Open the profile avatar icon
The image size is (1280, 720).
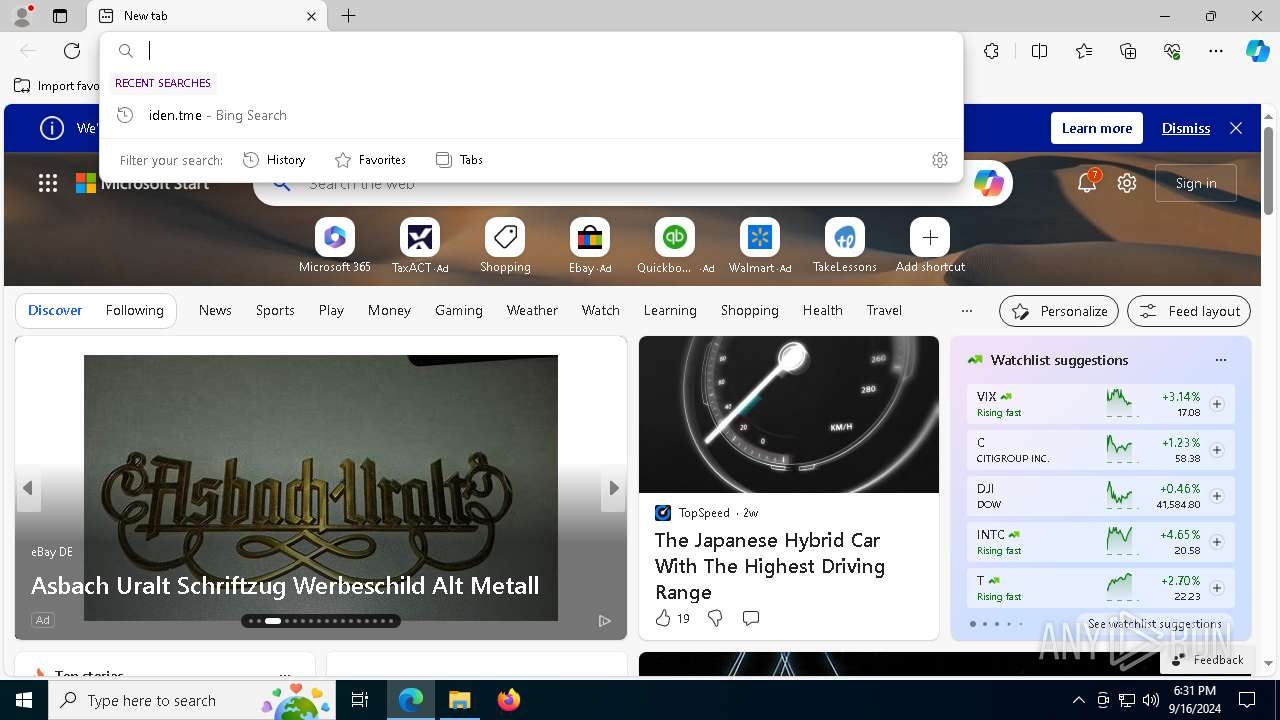21,16
